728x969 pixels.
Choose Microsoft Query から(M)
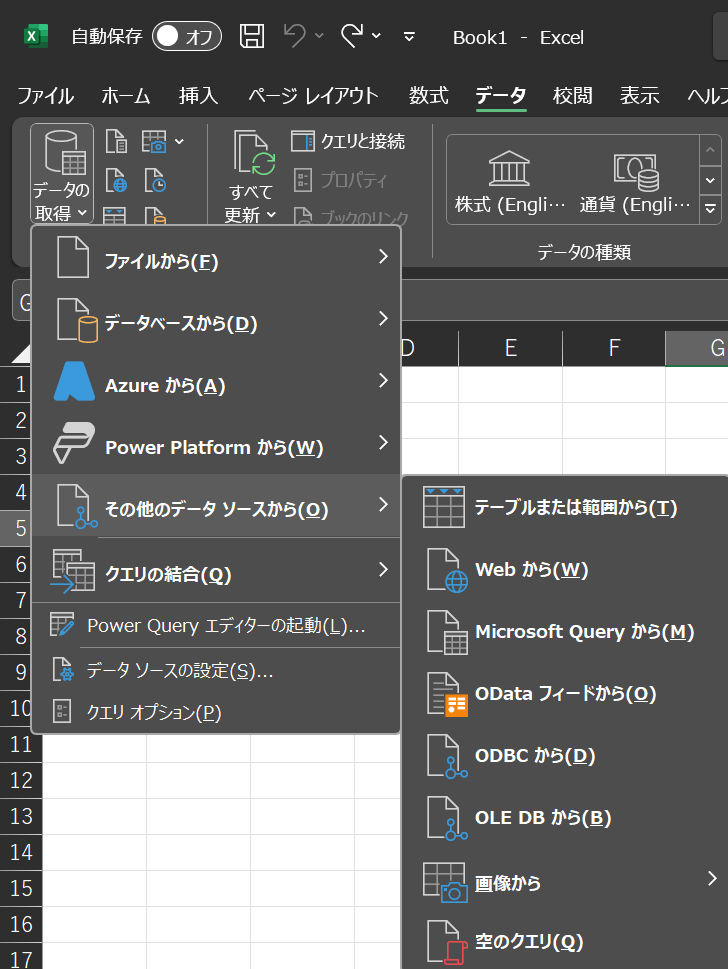[565, 632]
